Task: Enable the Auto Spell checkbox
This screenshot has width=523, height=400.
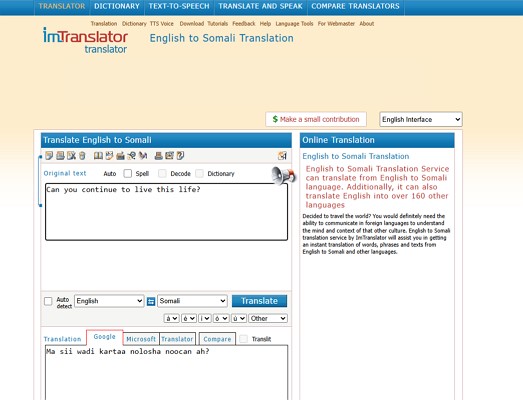Action: 127,173
